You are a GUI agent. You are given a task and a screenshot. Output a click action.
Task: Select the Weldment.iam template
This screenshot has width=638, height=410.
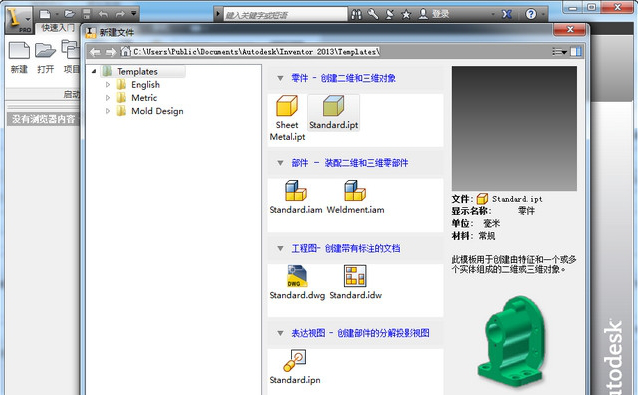(355, 198)
